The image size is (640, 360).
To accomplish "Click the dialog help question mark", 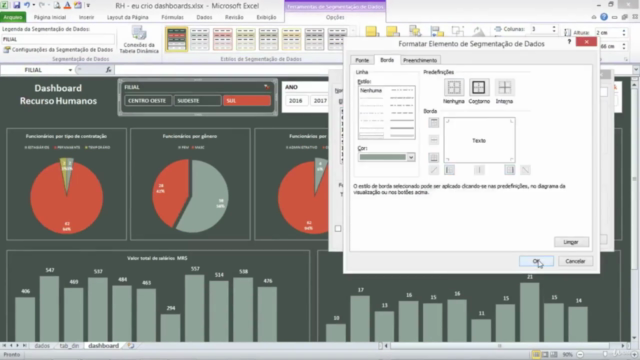I will [569, 42].
